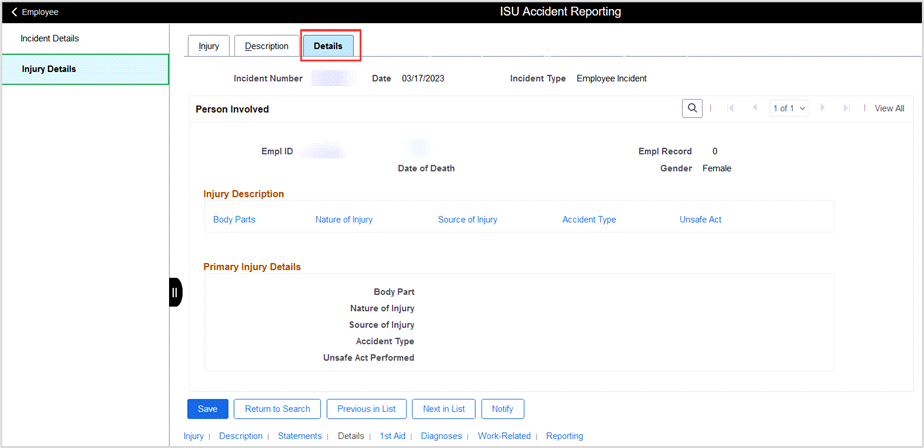Click the Body Part label in Primary Injury Details
The image size is (924, 448).
[394, 292]
